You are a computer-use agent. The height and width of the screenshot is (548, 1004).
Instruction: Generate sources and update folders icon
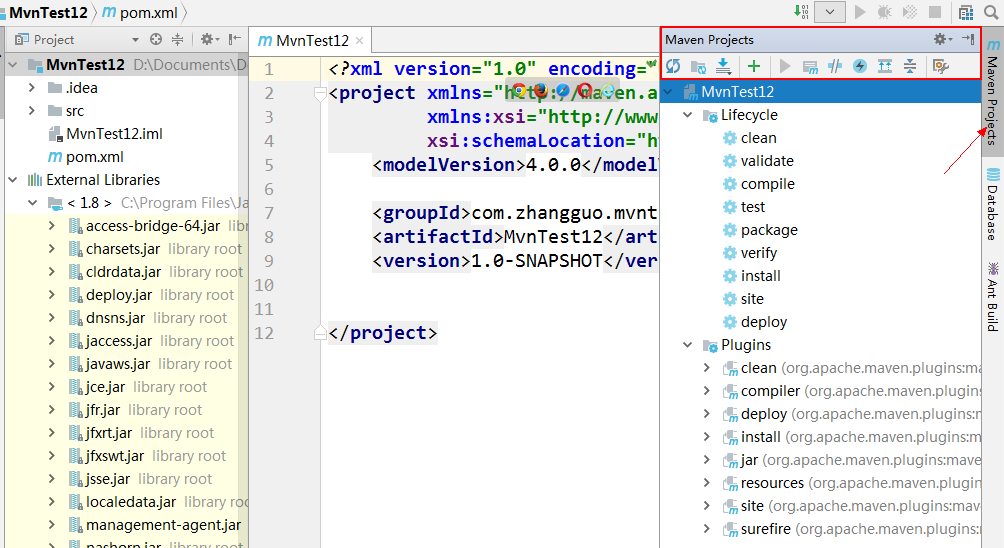[698, 66]
